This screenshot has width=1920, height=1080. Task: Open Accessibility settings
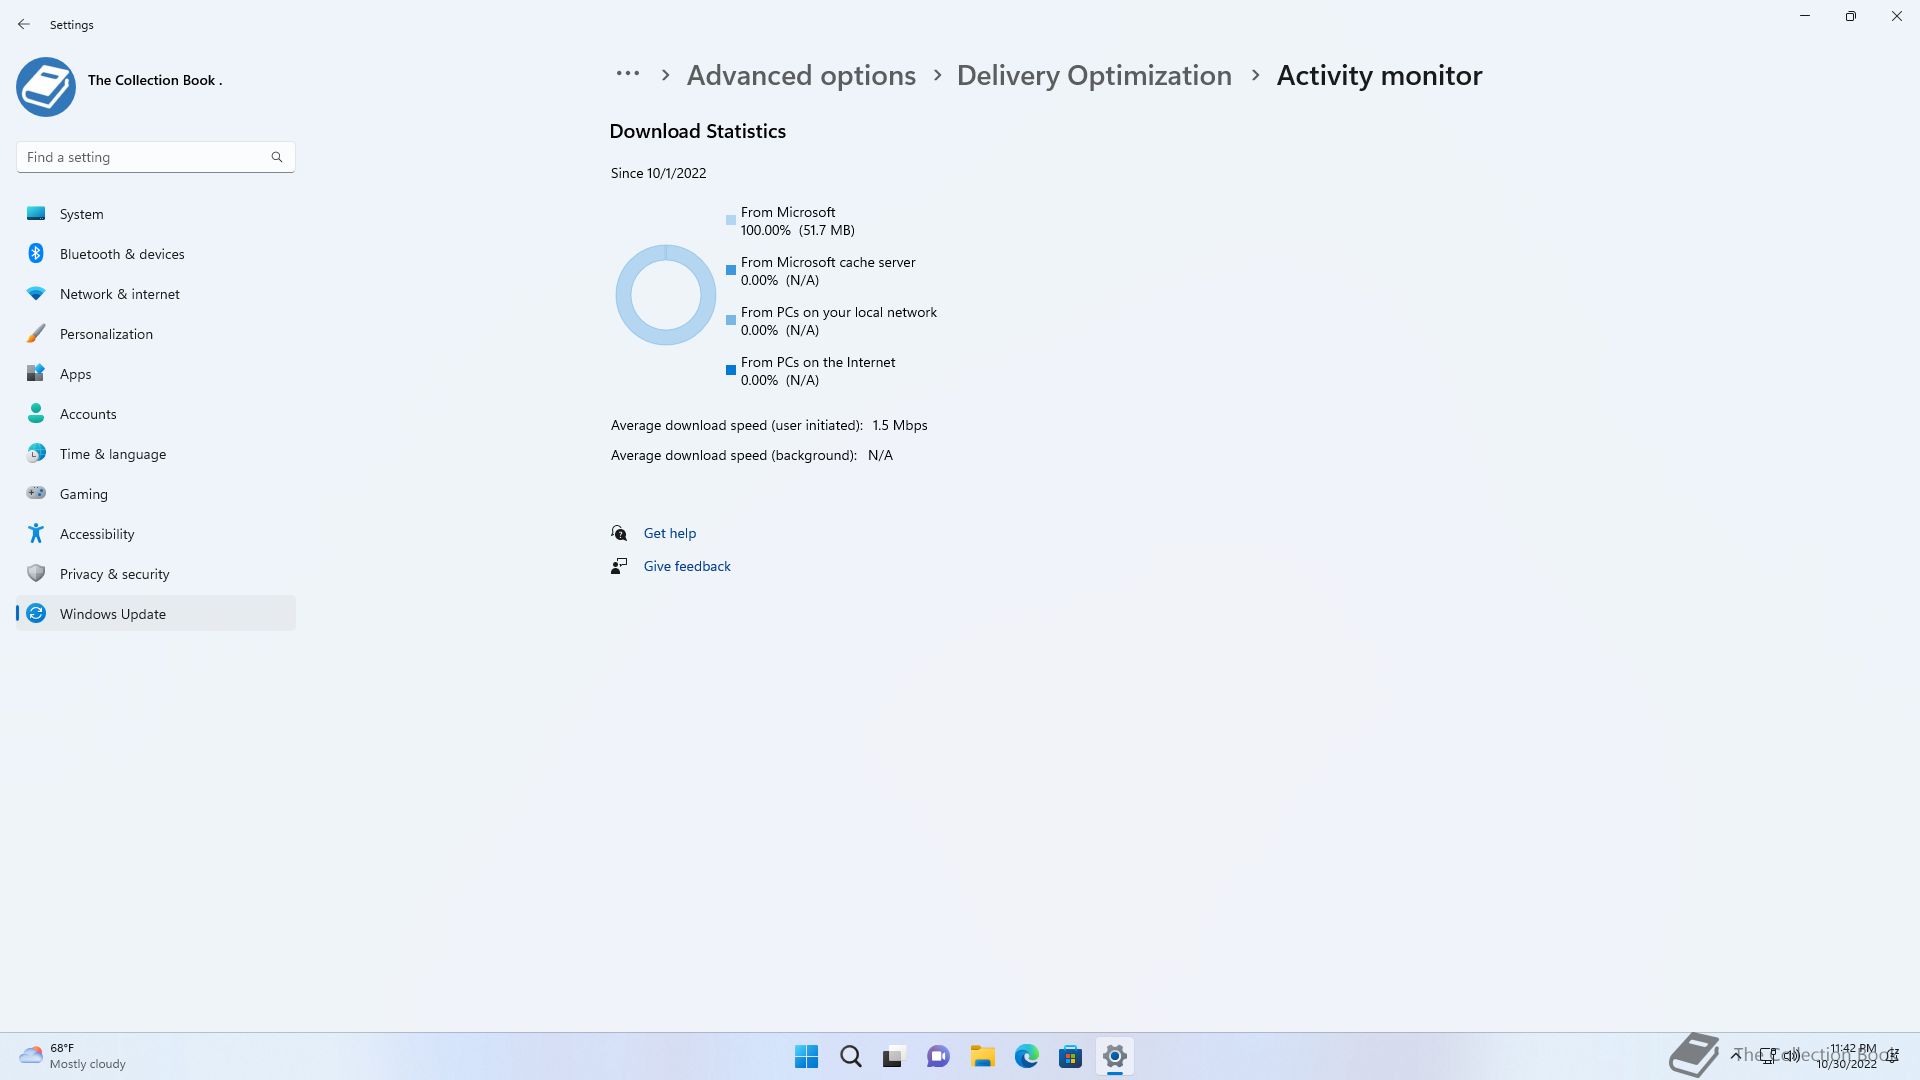pyautogui.click(x=96, y=534)
